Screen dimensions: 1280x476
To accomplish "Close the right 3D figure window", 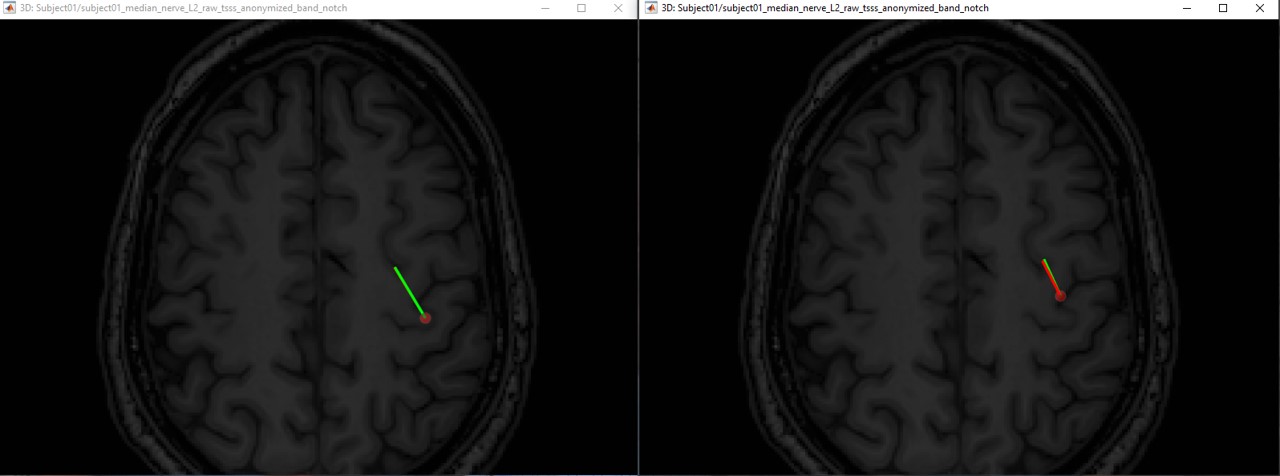I will [1259, 8].
